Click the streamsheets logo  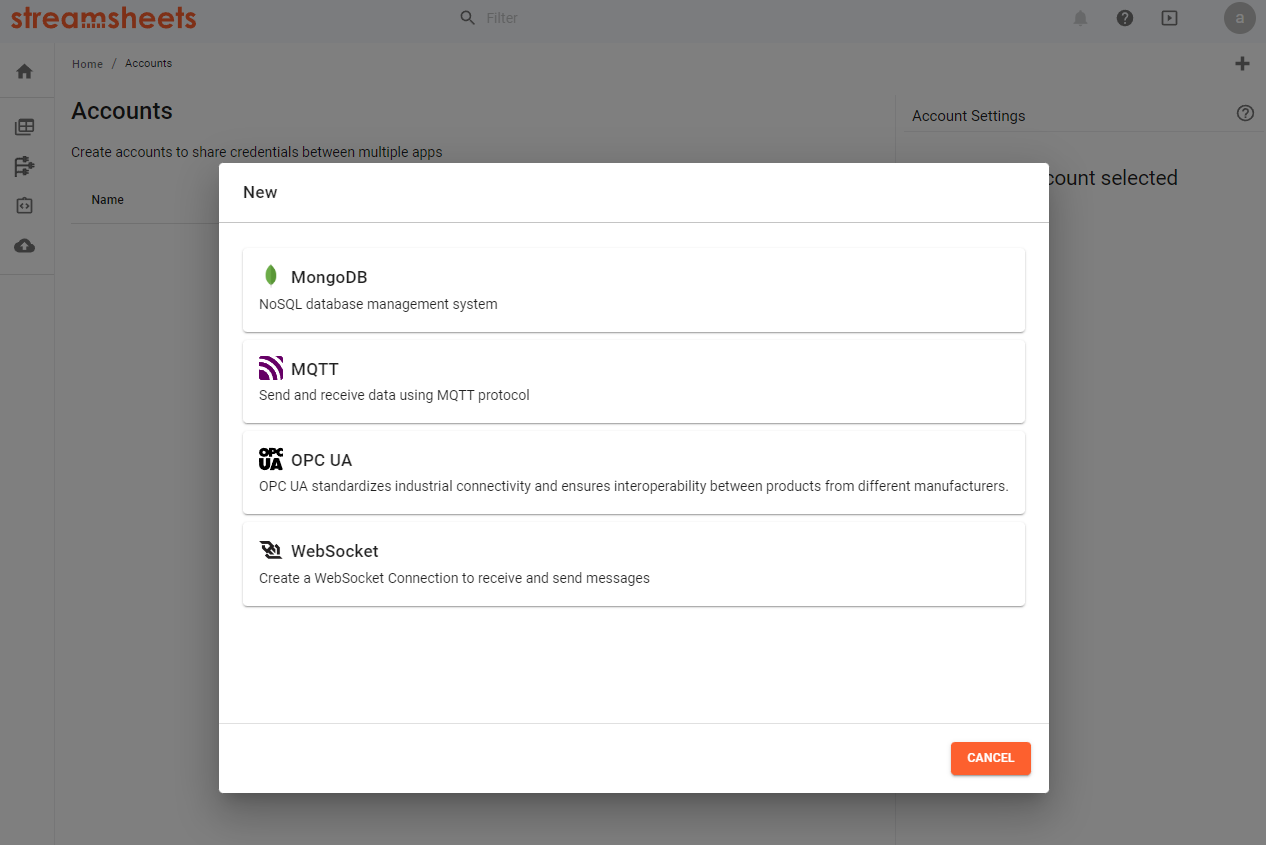[104, 17]
